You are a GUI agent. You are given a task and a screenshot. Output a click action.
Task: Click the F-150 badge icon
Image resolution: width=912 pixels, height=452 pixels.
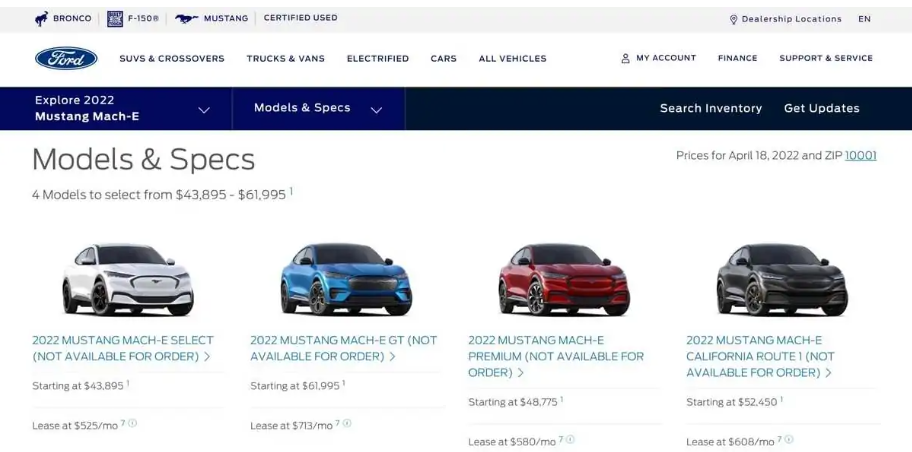tap(115, 19)
